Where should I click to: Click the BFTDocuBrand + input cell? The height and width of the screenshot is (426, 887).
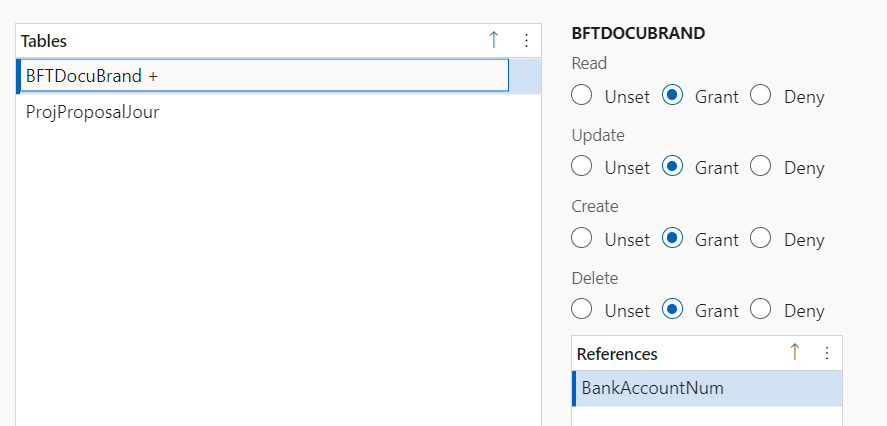[x=264, y=76]
